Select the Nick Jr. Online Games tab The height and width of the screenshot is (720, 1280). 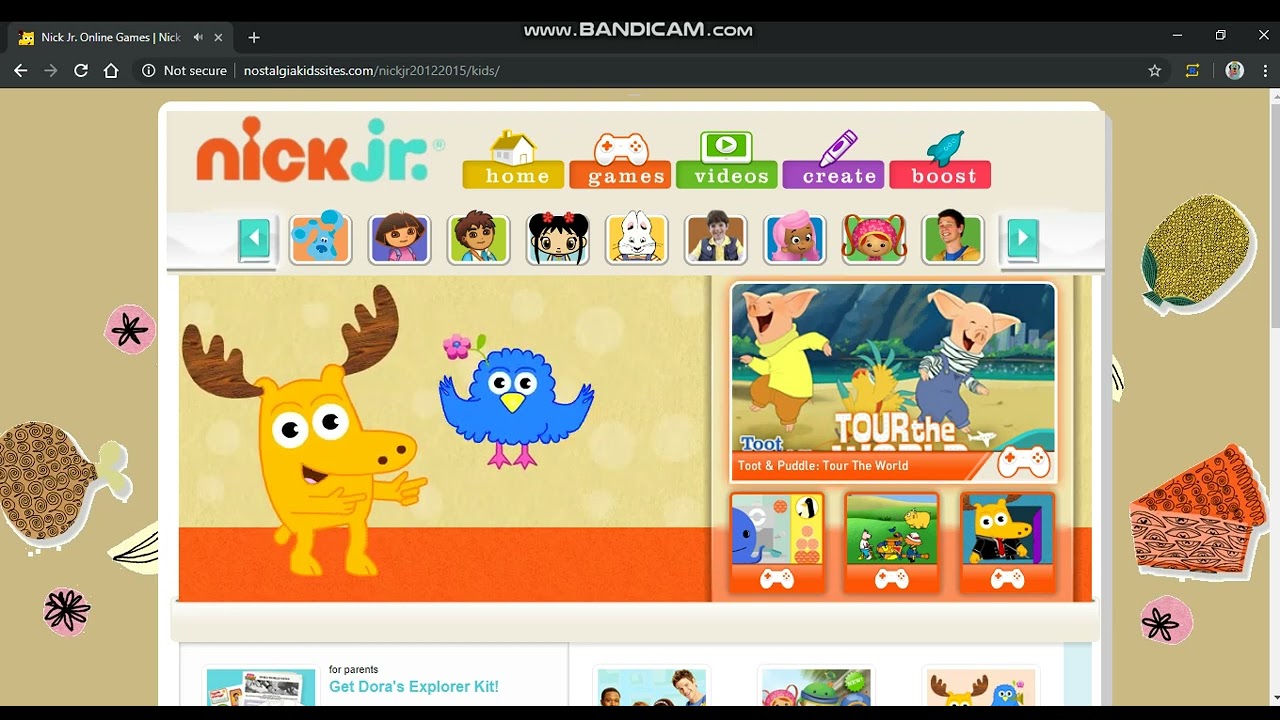click(x=121, y=37)
